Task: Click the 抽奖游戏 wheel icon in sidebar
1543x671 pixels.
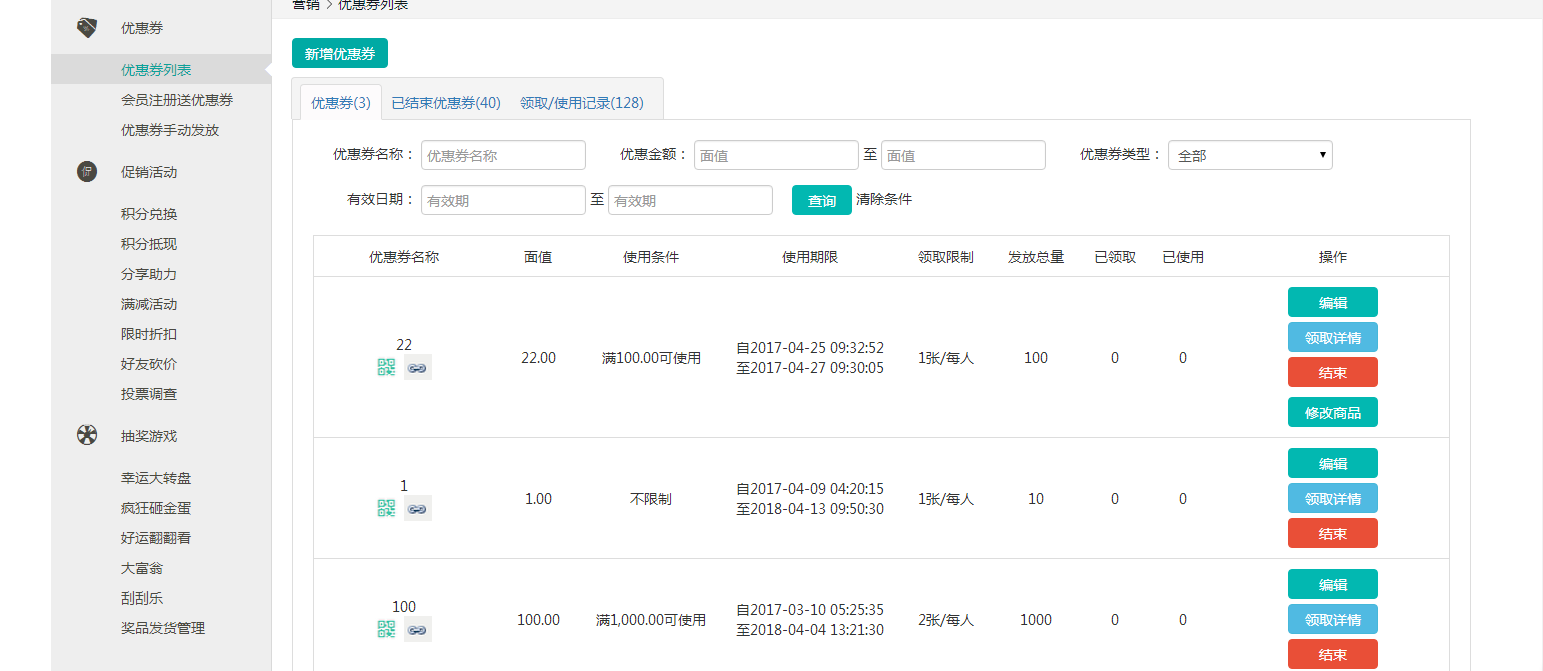Action: (x=87, y=436)
